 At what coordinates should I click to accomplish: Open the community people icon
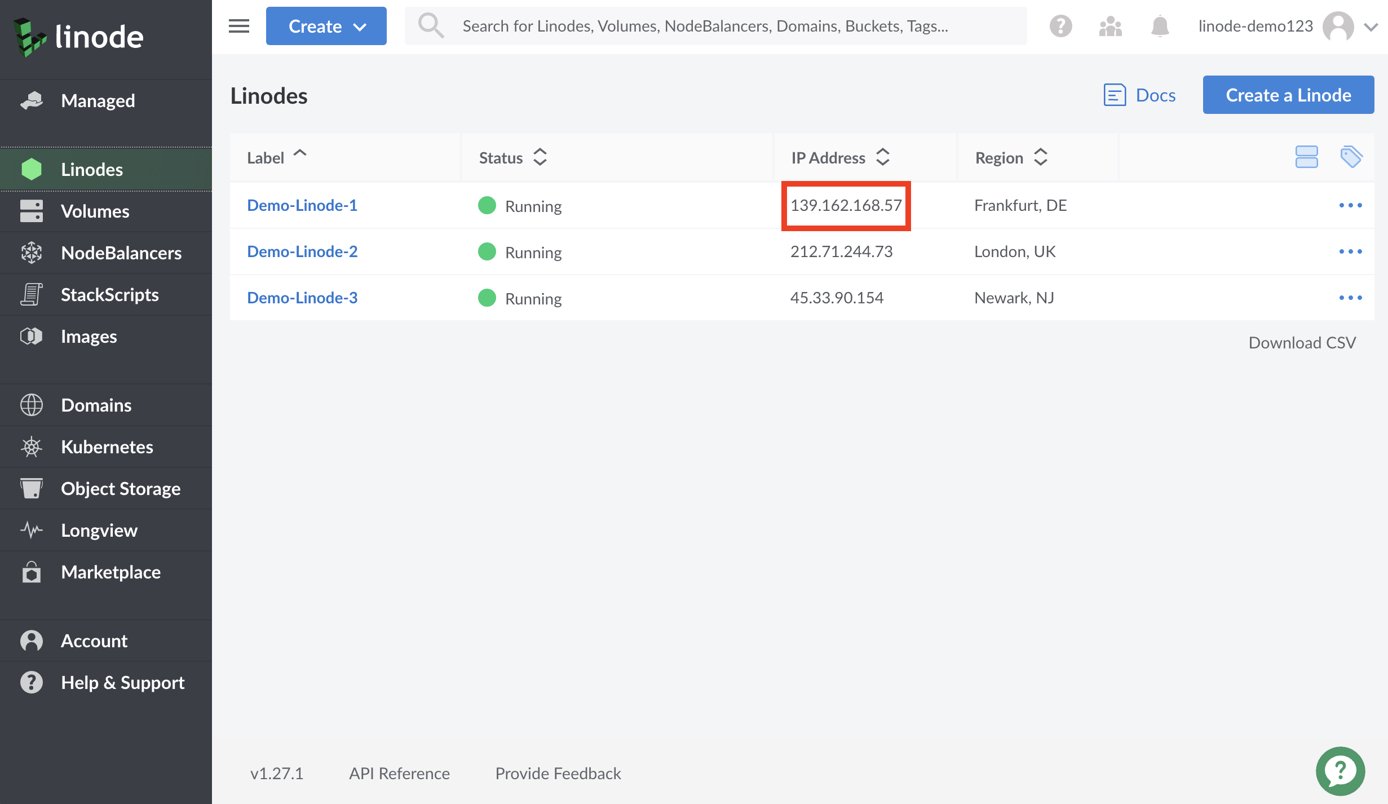[1110, 27]
